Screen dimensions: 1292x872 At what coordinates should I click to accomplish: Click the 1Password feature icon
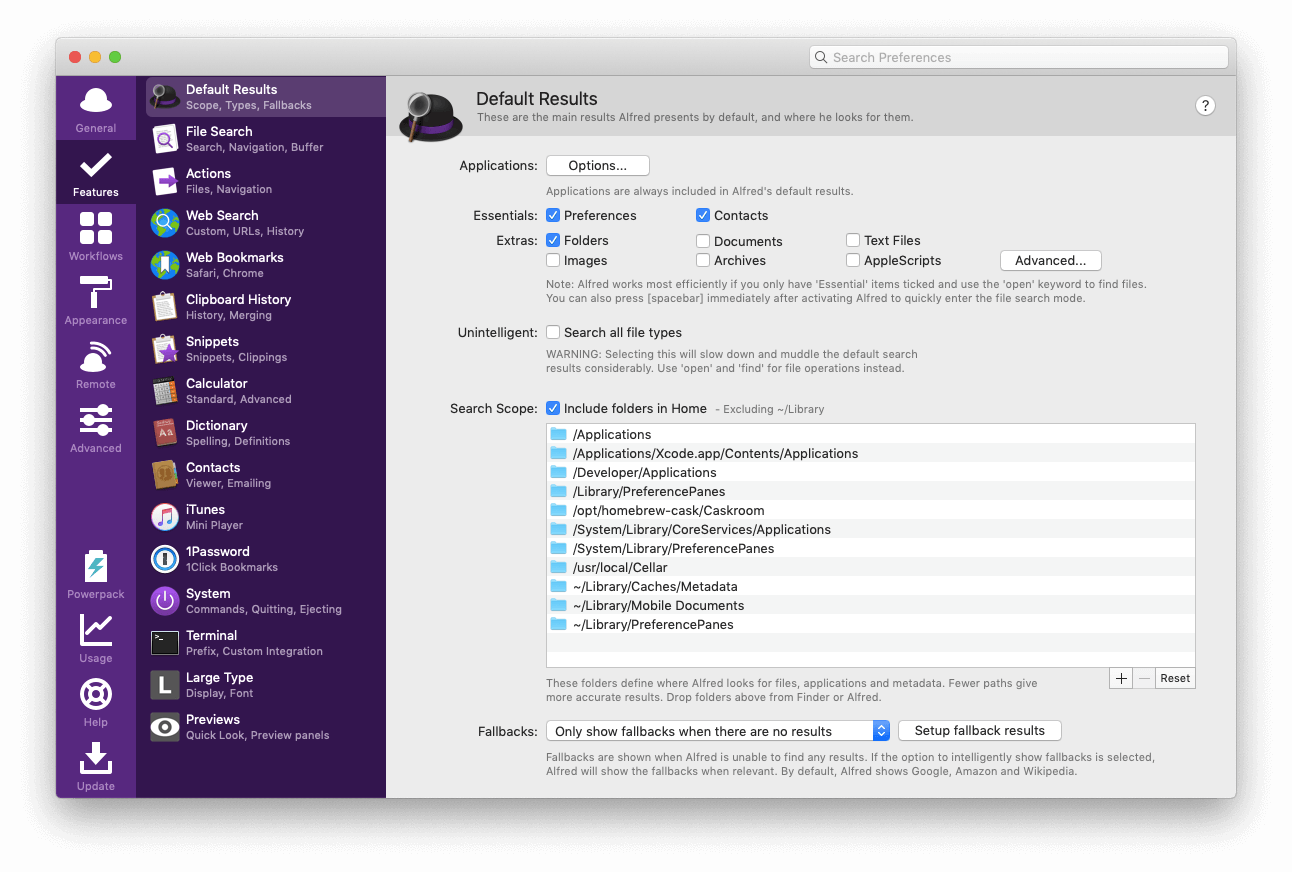(x=163, y=558)
